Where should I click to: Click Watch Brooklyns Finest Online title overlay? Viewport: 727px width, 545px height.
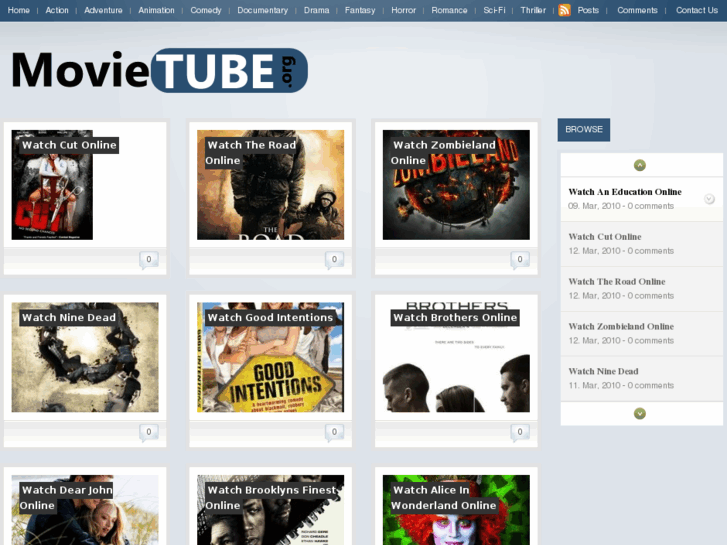(x=272, y=498)
